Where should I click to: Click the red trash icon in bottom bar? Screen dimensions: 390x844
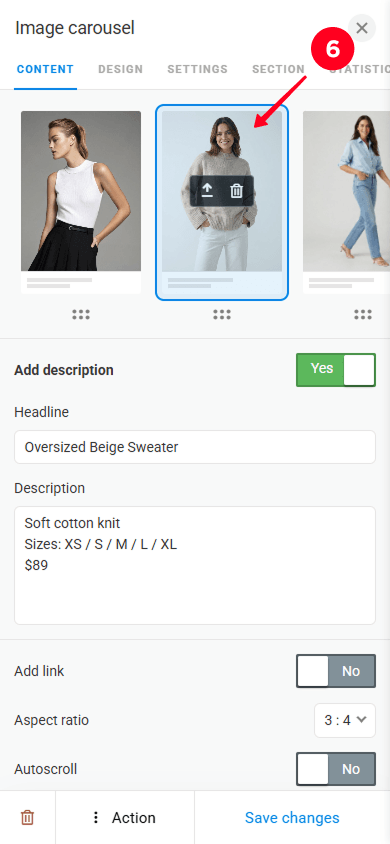tap(27, 818)
